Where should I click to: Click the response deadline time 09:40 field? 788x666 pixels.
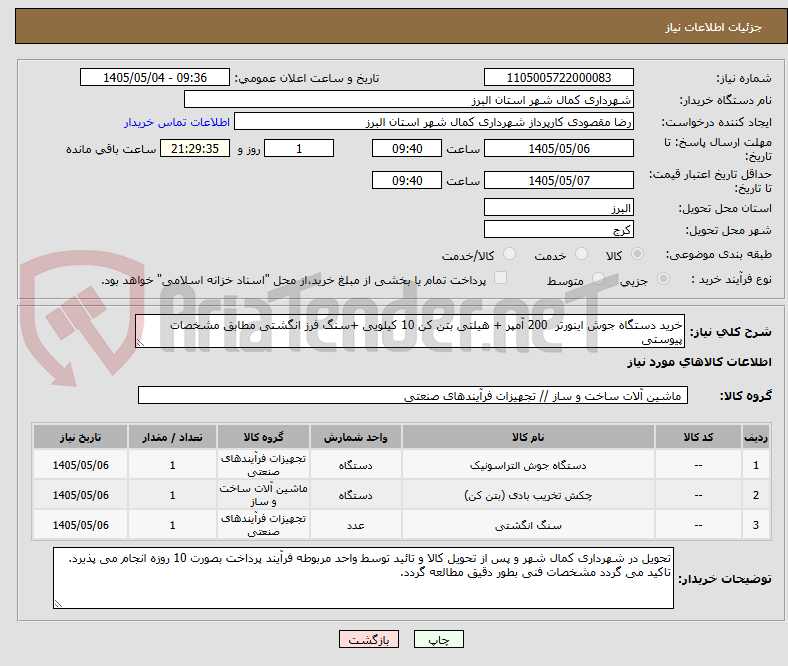[407, 148]
